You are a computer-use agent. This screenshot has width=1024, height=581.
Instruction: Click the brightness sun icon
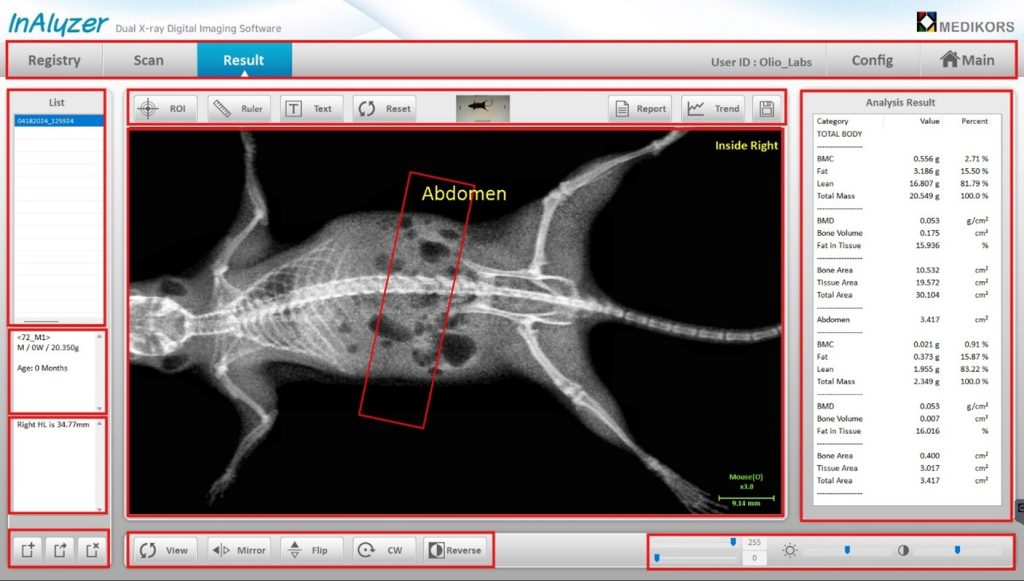click(790, 550)
